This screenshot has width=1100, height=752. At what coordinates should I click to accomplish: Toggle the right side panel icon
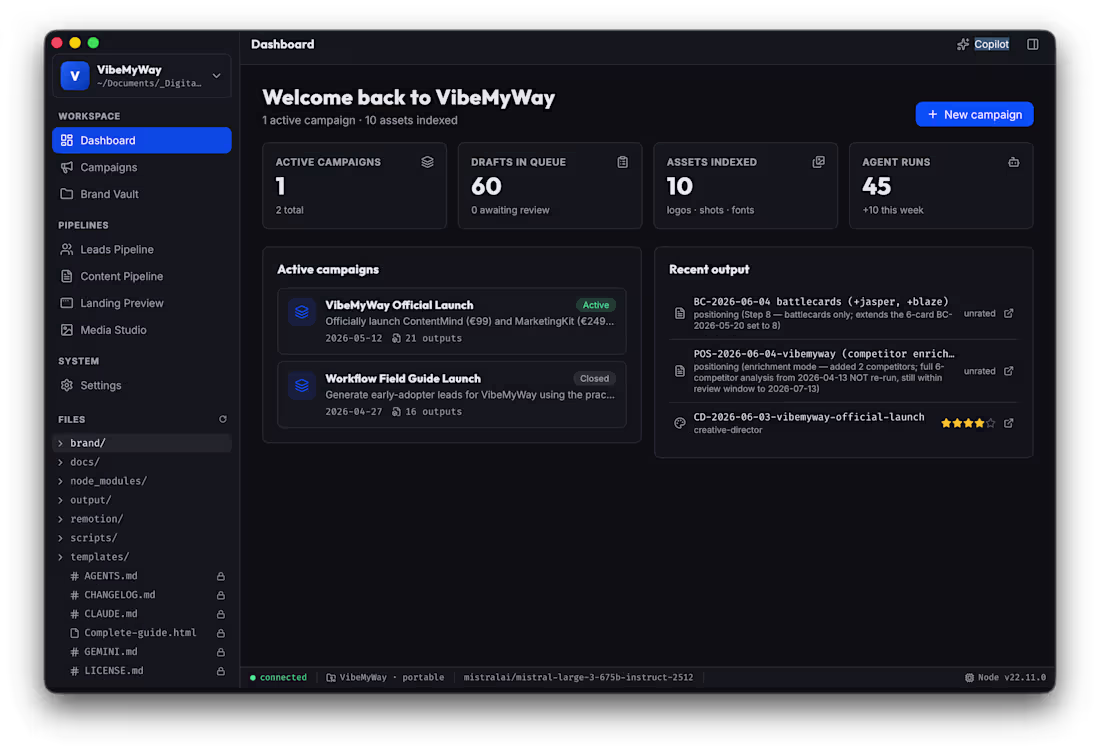coord(1032,44)
